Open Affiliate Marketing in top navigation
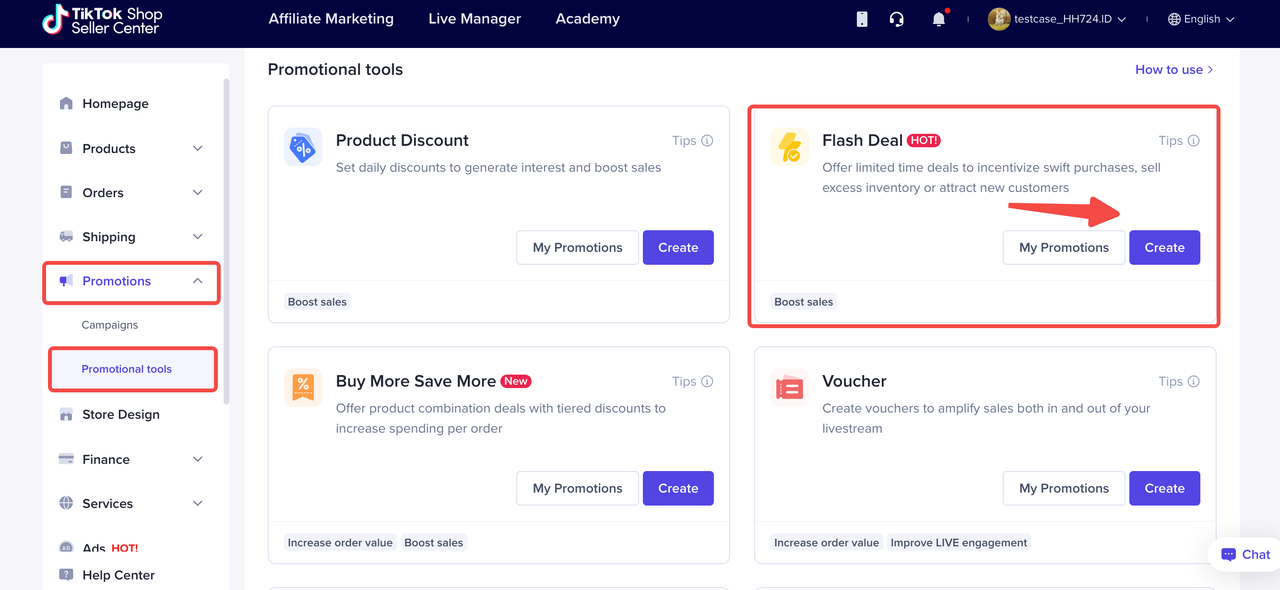This screenshot has width=1280, height=590. (331, 19)
